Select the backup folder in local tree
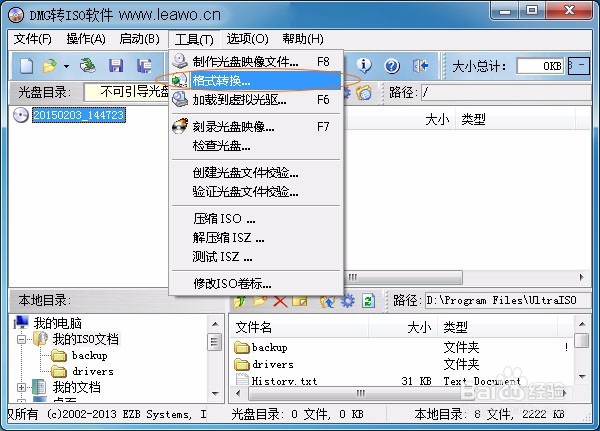600x431 pixels. coord(90,355)
